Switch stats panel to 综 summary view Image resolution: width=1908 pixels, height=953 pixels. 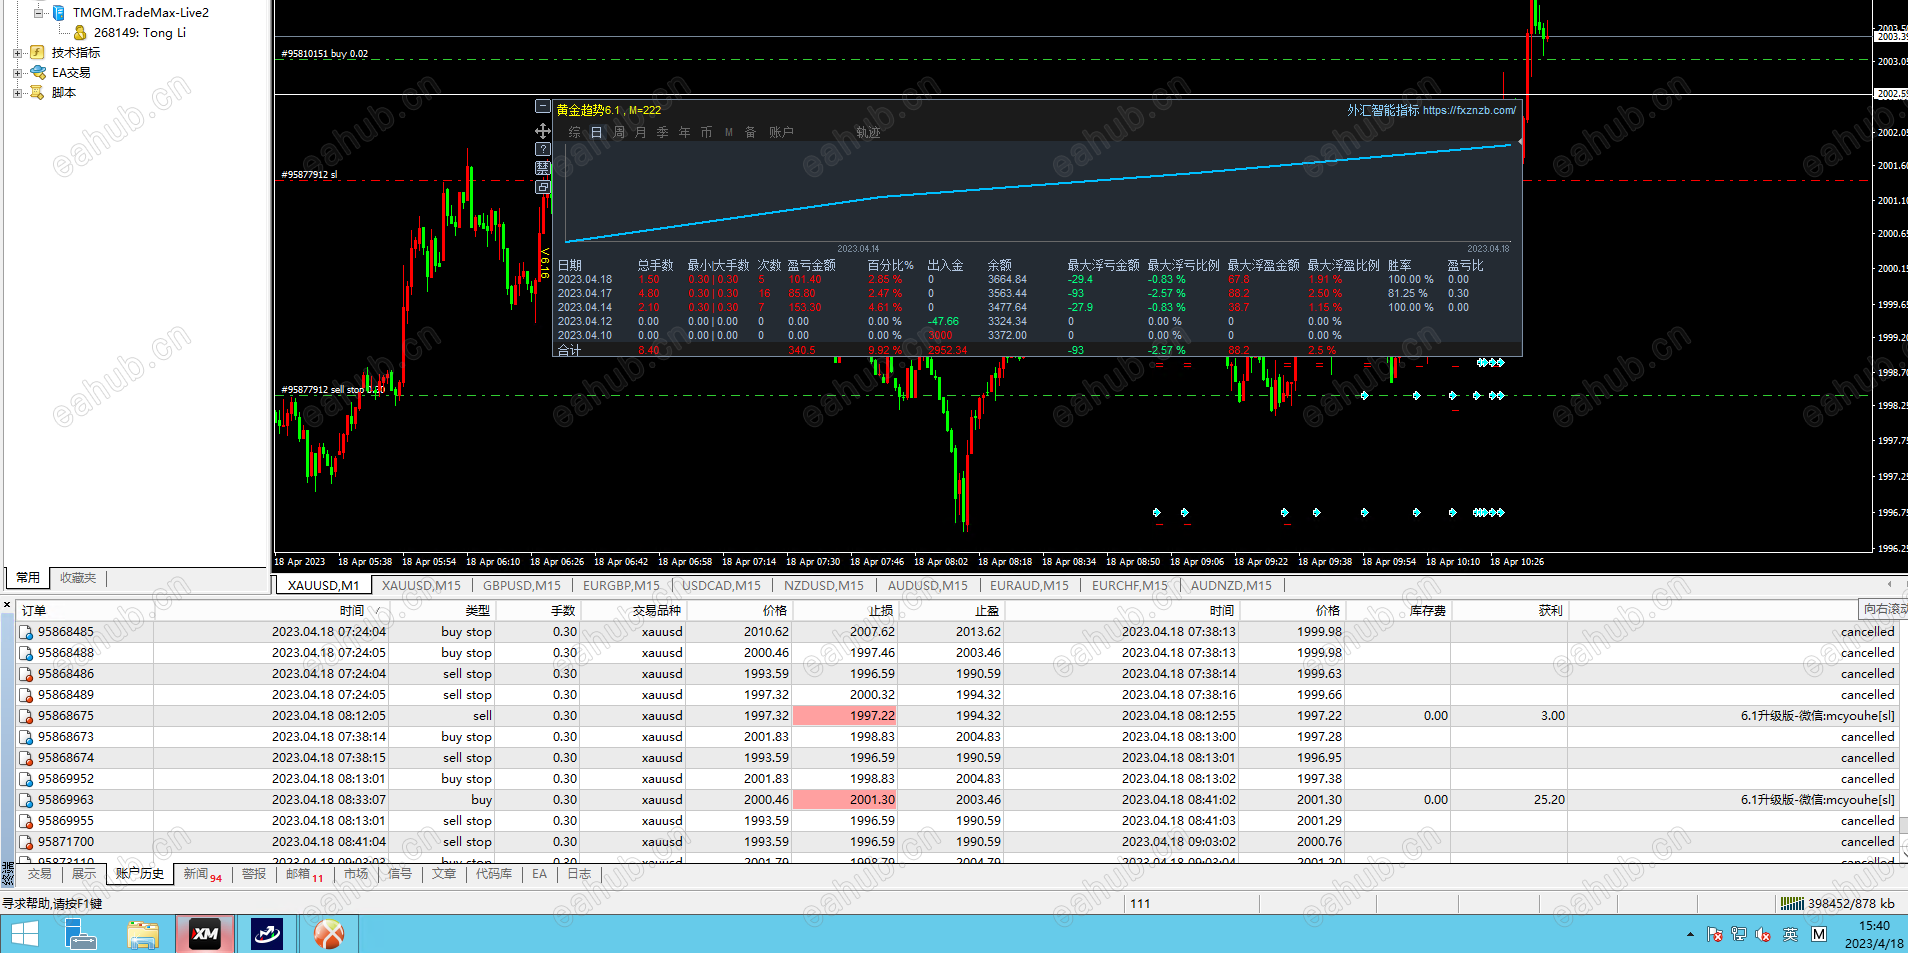(575, 132)
